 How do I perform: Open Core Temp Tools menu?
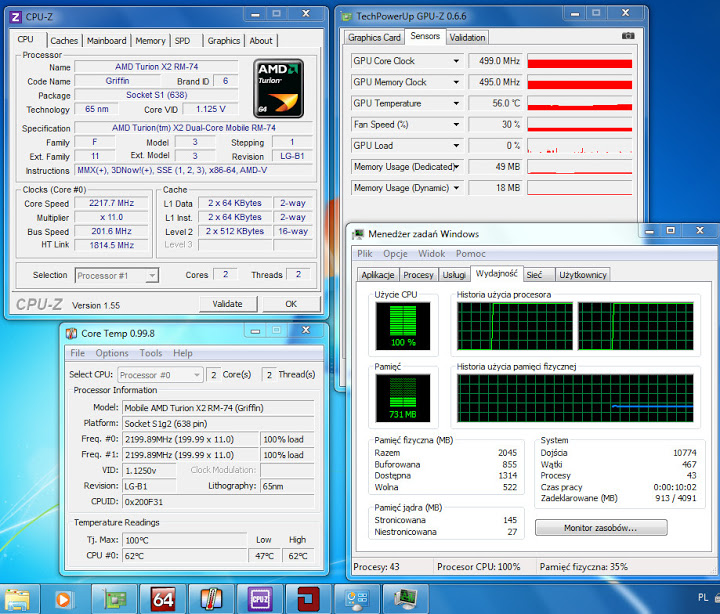pos(151,353)
